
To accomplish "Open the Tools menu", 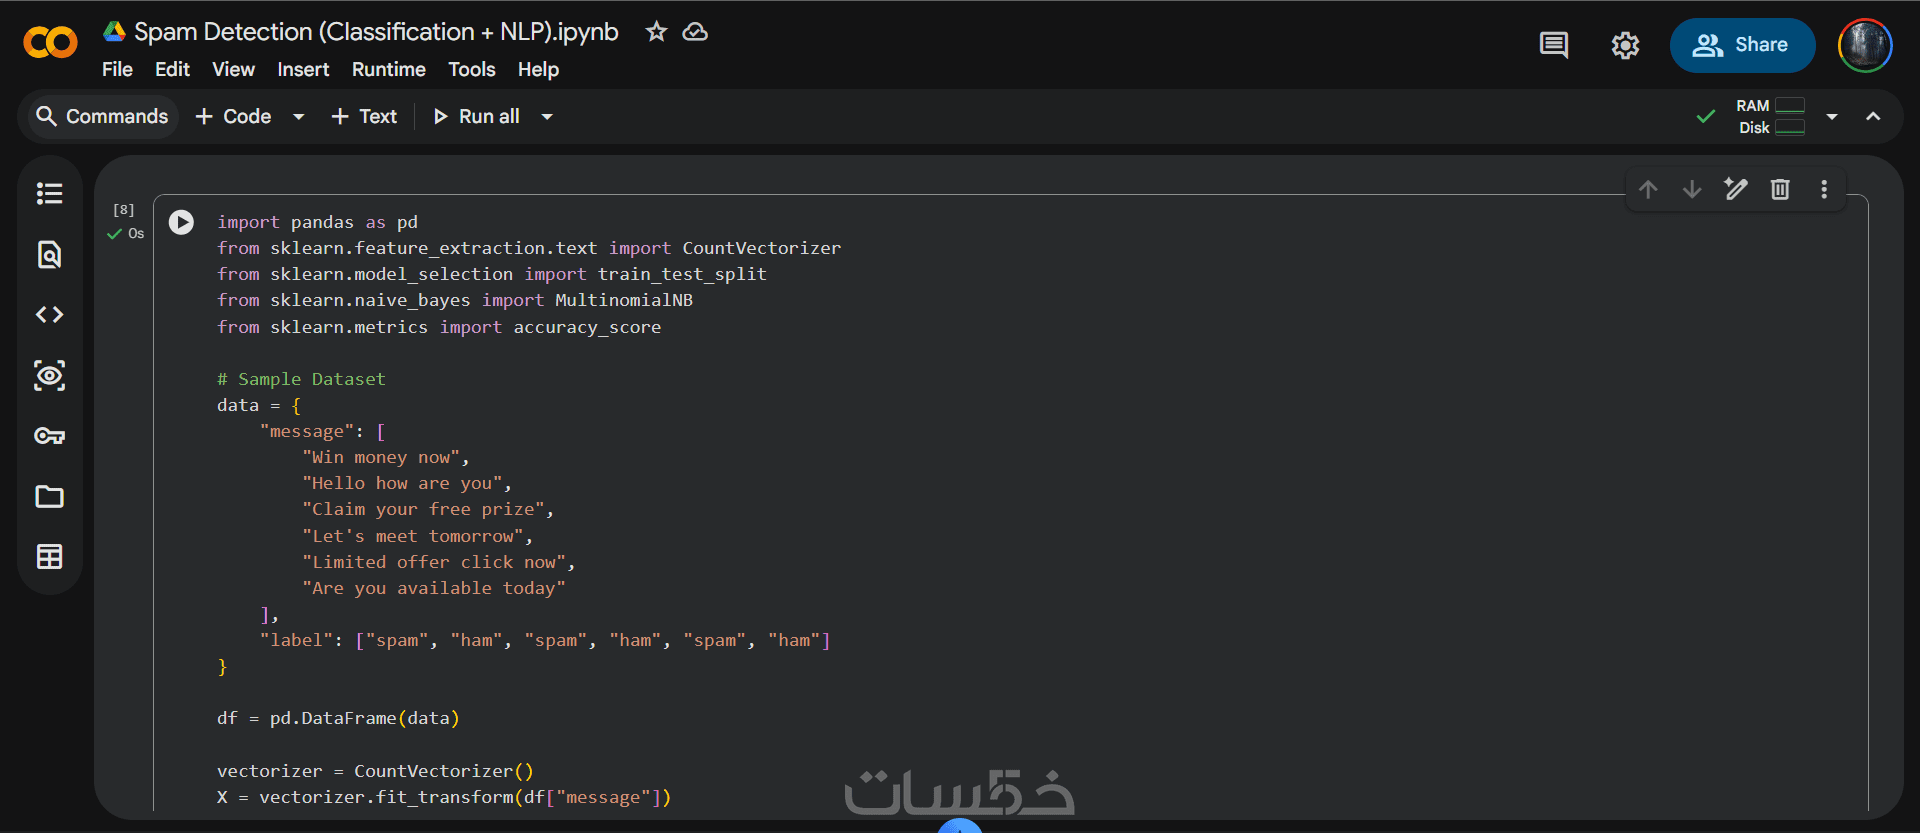I will [471, 69].
